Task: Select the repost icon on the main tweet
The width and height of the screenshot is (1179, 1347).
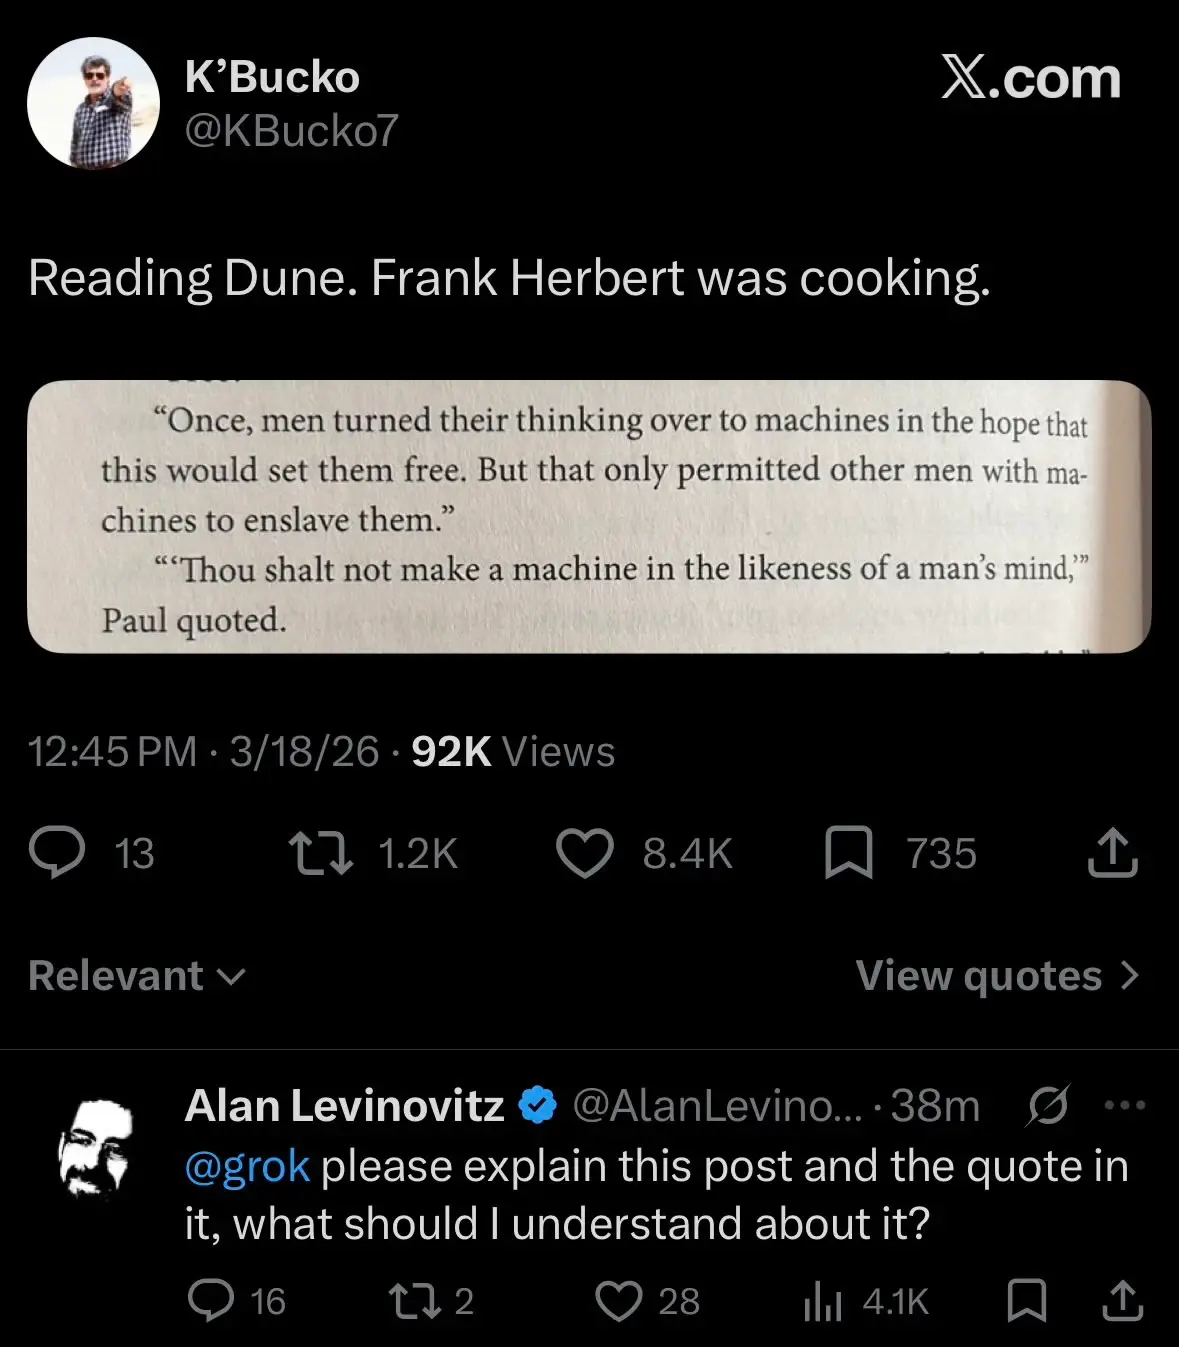Action: 322,853
